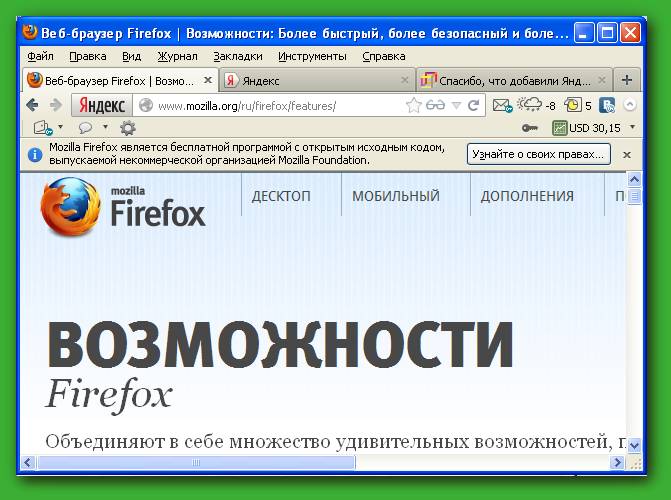Image resolution: width=671 pixels, height=500 pixels.
Task: Click the blue toolbar icon beside traffic indicator
Action: (606, 105)
